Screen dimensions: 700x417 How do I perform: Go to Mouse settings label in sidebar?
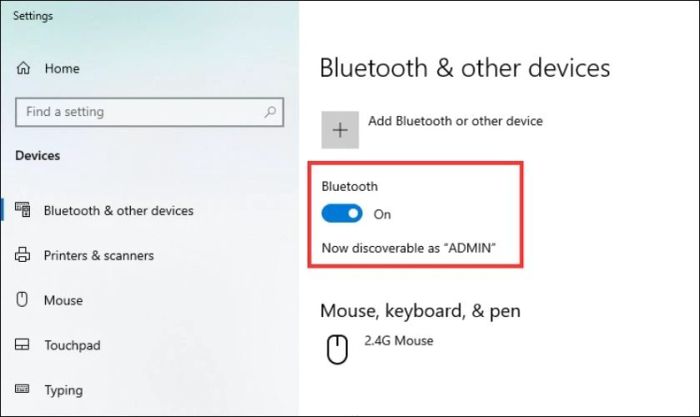[63, 300]
